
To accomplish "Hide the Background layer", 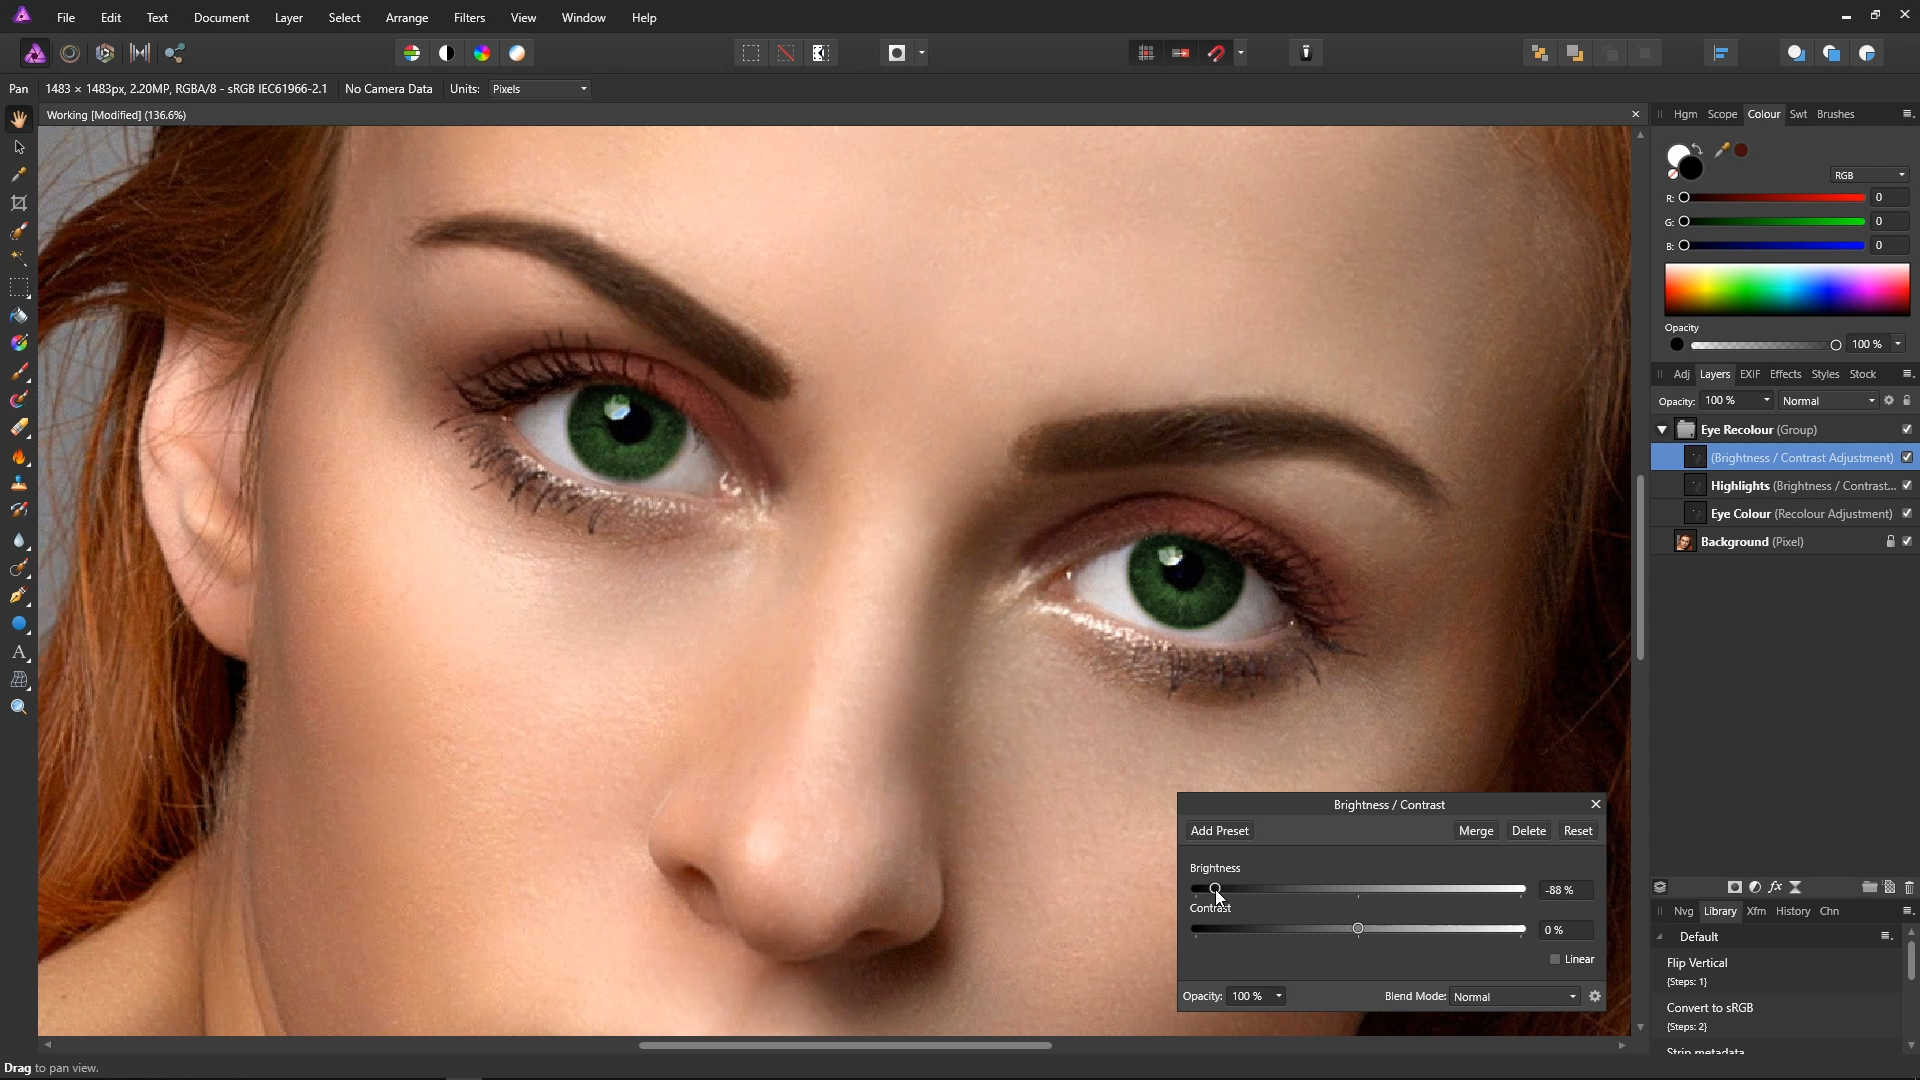I will [x=1907, y=541].
